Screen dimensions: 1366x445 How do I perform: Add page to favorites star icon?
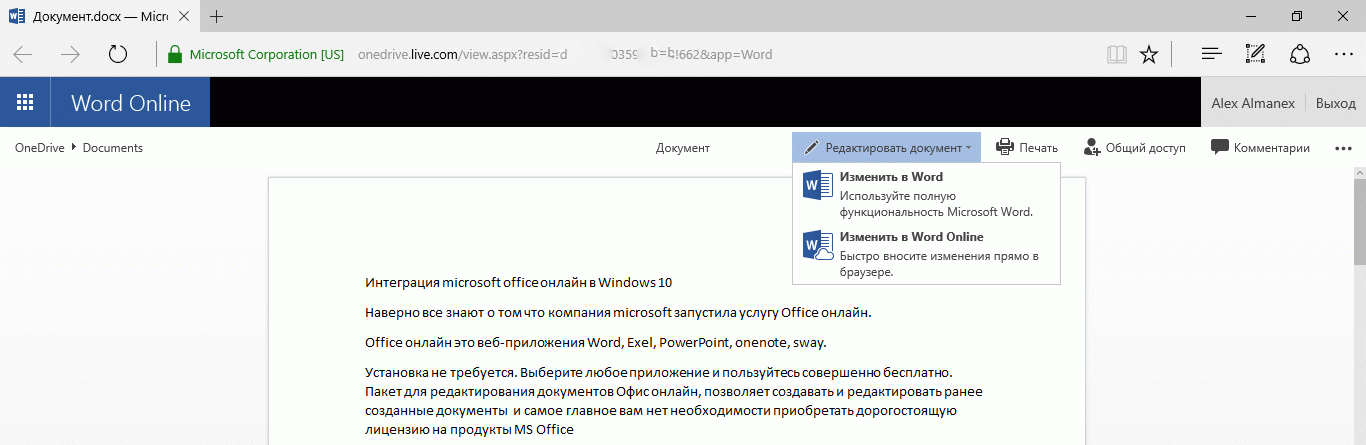tap(1149, 55)
